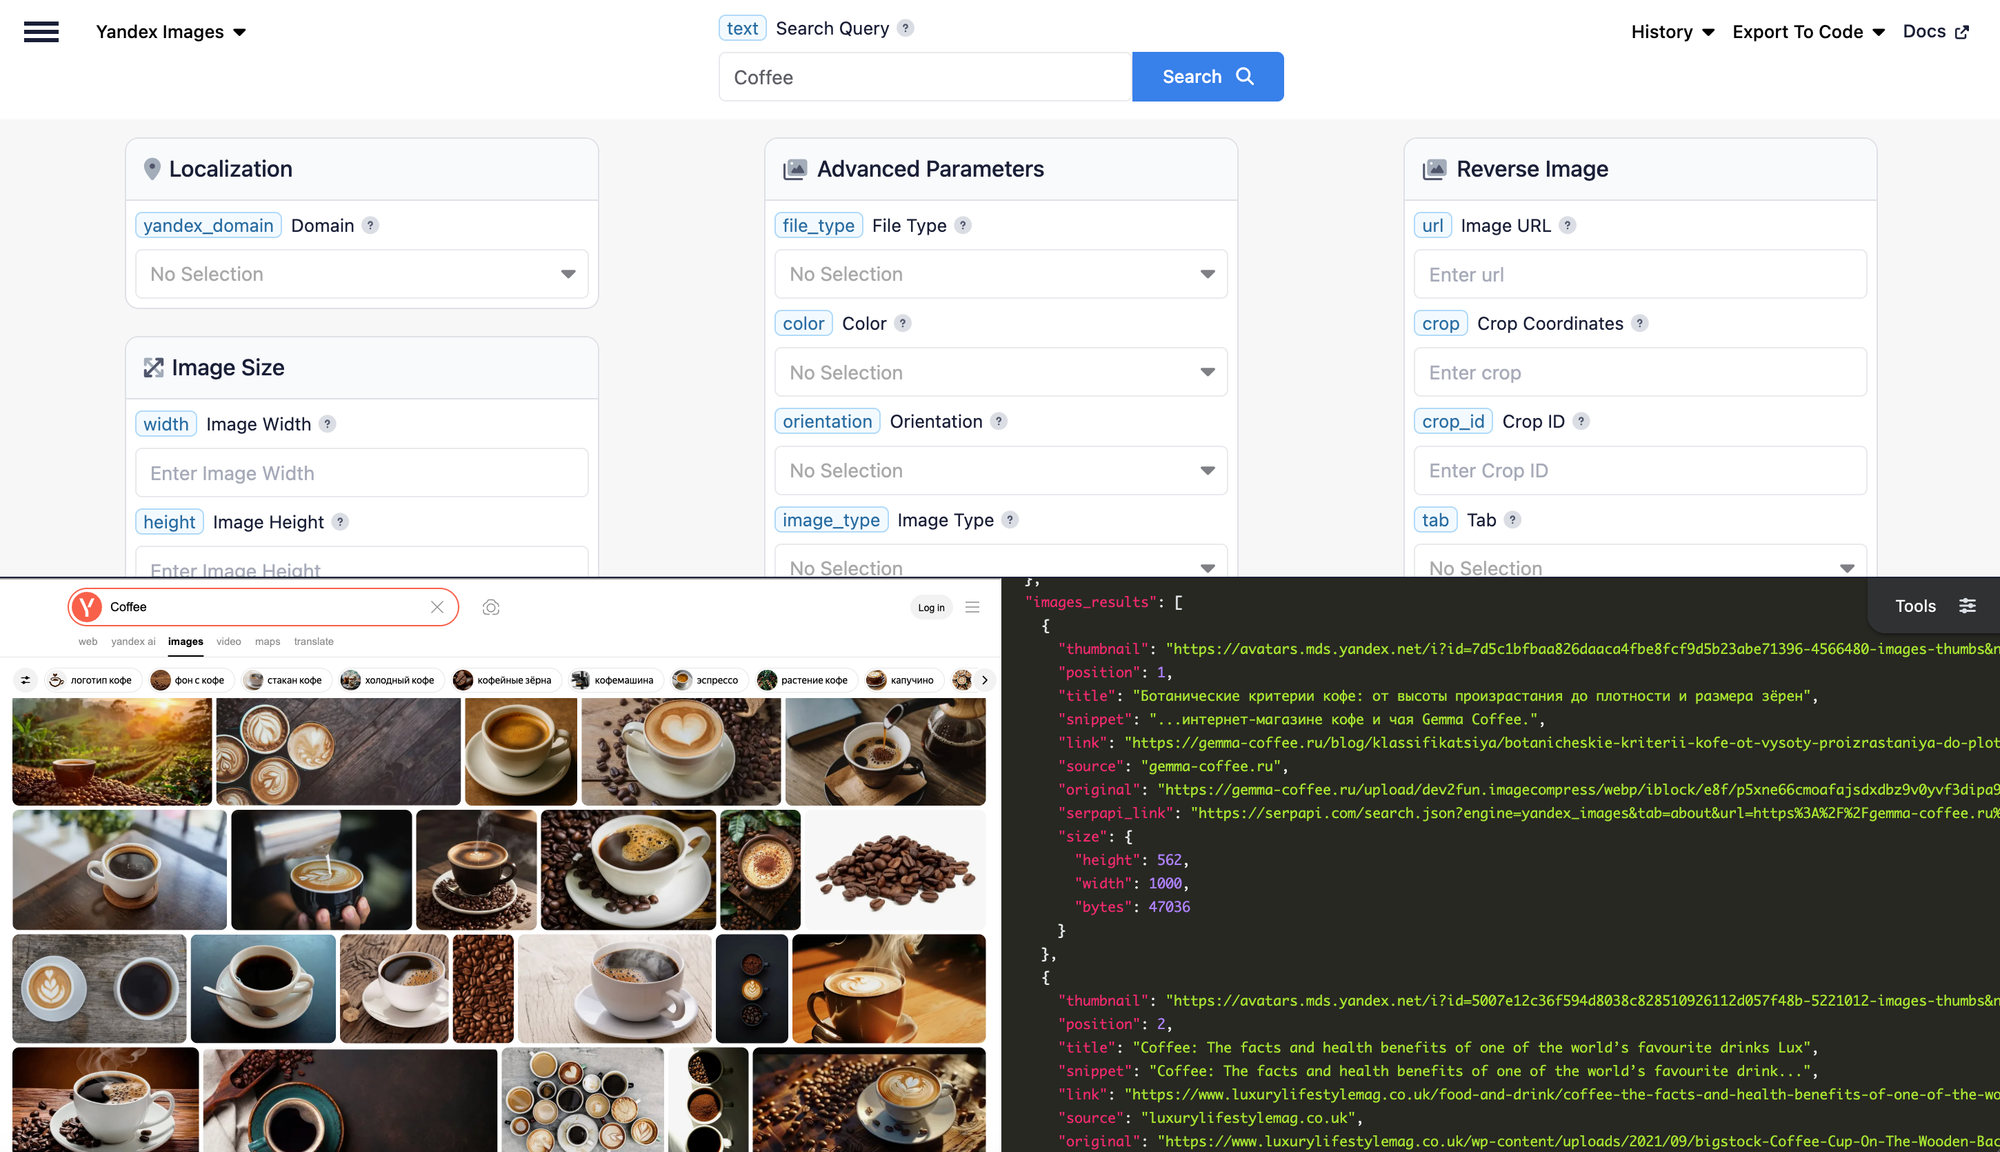The image size is (2000, 1152).
Task: Switch to the translate tab
Action: pos(314,642)
